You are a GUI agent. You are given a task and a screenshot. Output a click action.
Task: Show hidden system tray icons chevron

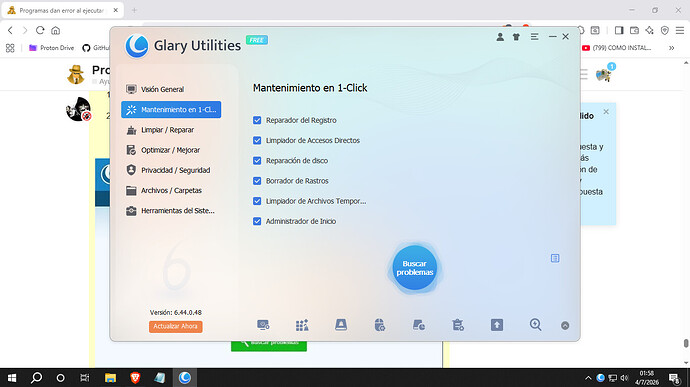pyautogui.click(x=588, y=378)
